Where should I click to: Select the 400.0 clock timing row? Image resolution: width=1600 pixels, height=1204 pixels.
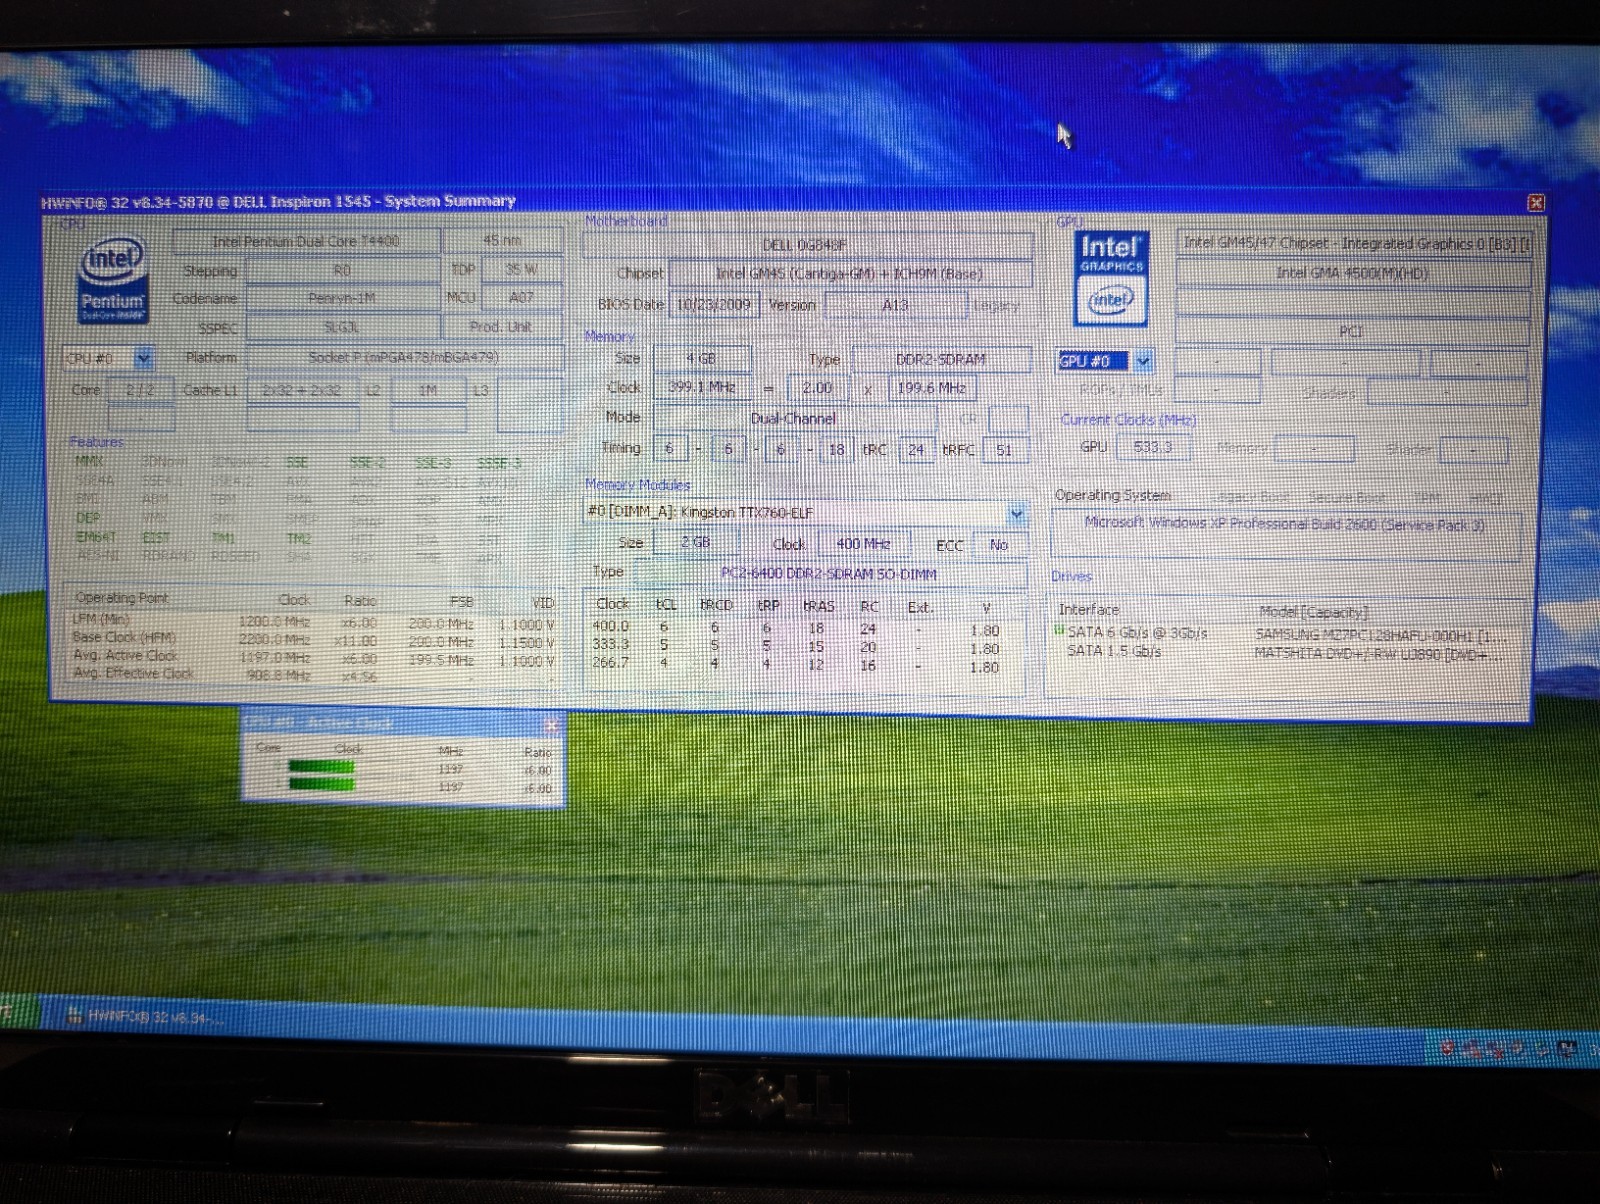804,629
